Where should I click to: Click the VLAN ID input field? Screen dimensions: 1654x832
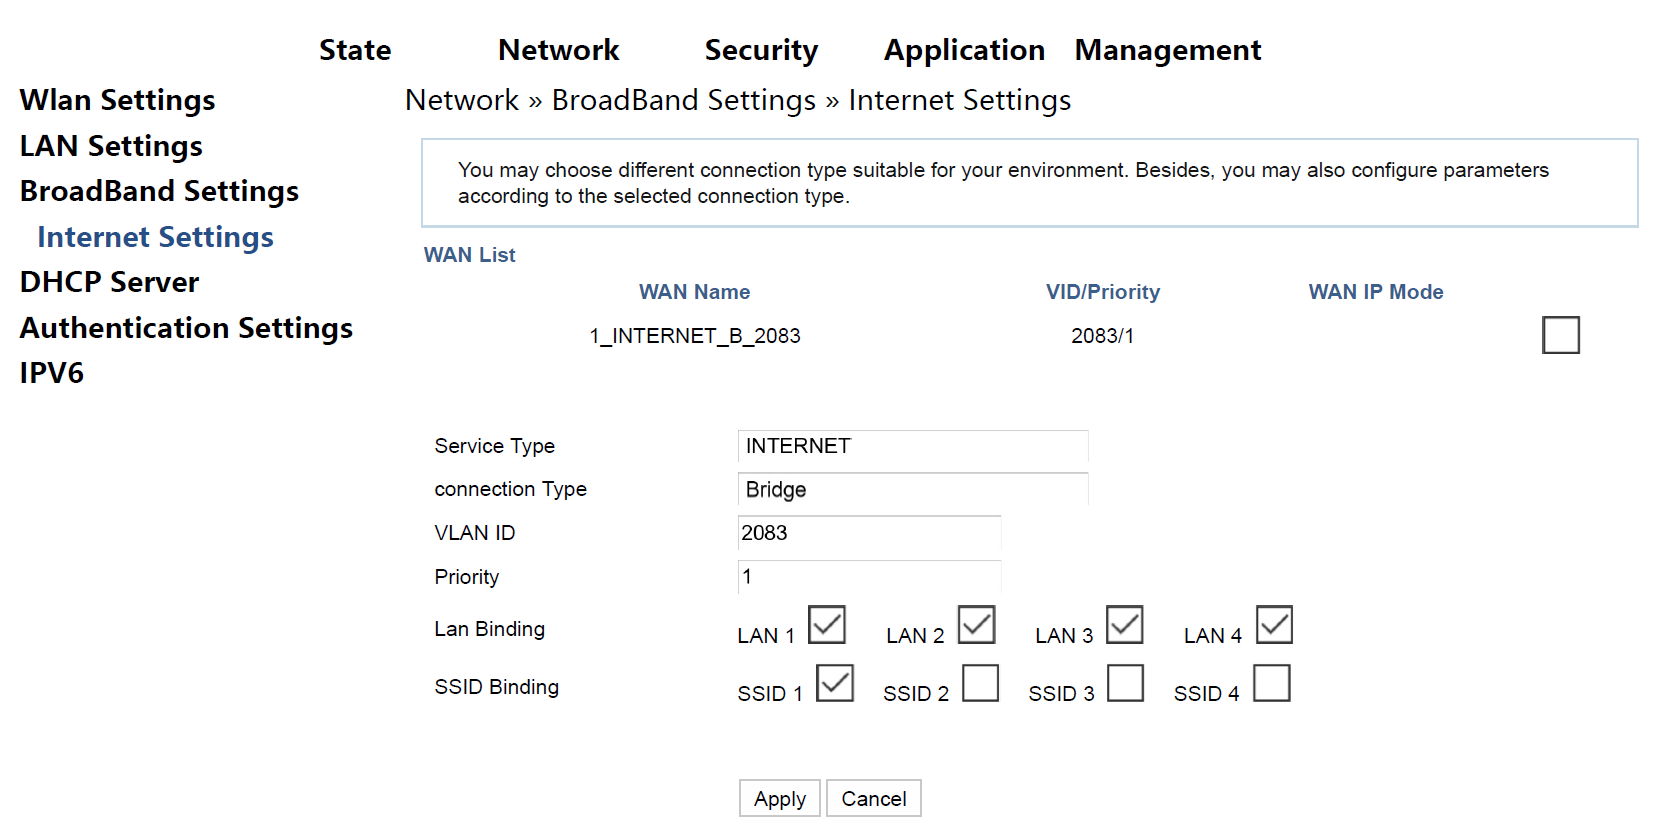click(x=869, y=533)
